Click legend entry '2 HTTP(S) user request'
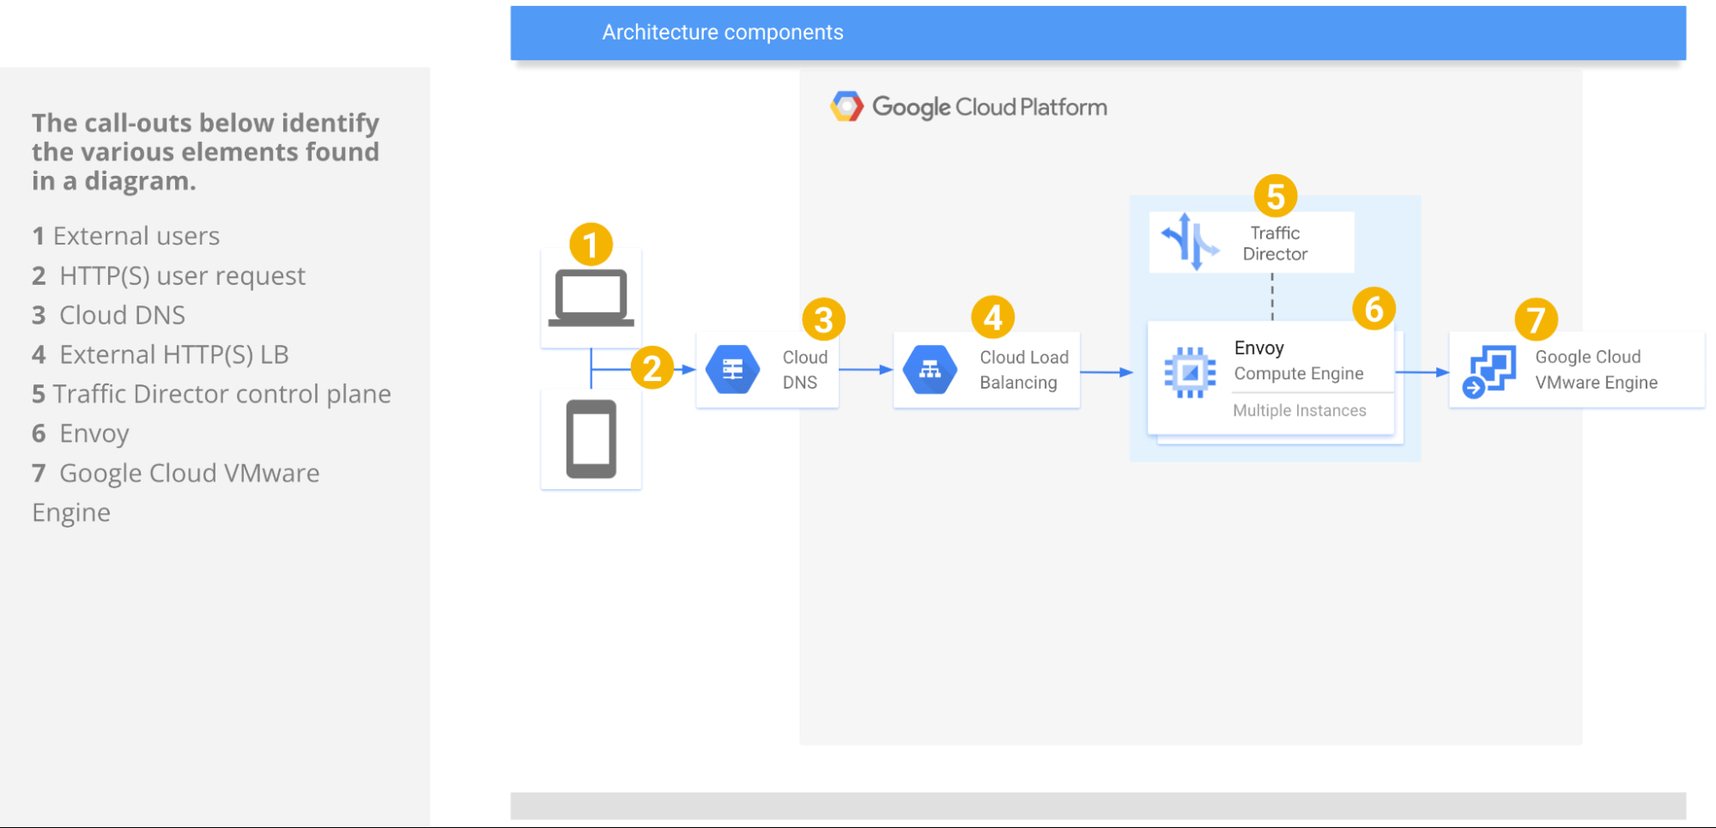 168,276
